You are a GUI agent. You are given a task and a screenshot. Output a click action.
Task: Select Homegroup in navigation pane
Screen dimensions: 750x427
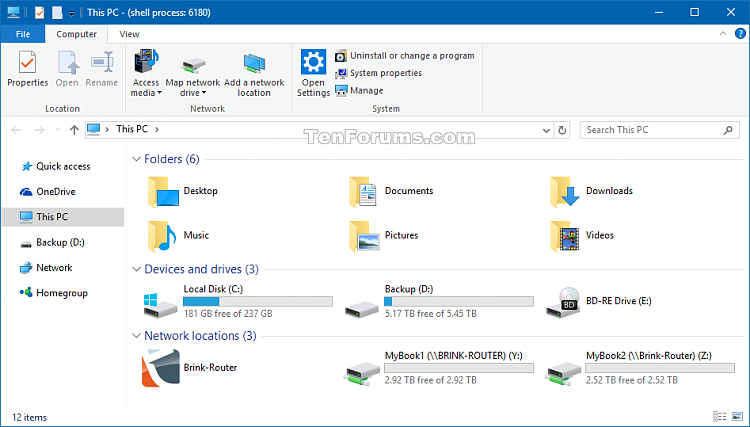54,293
